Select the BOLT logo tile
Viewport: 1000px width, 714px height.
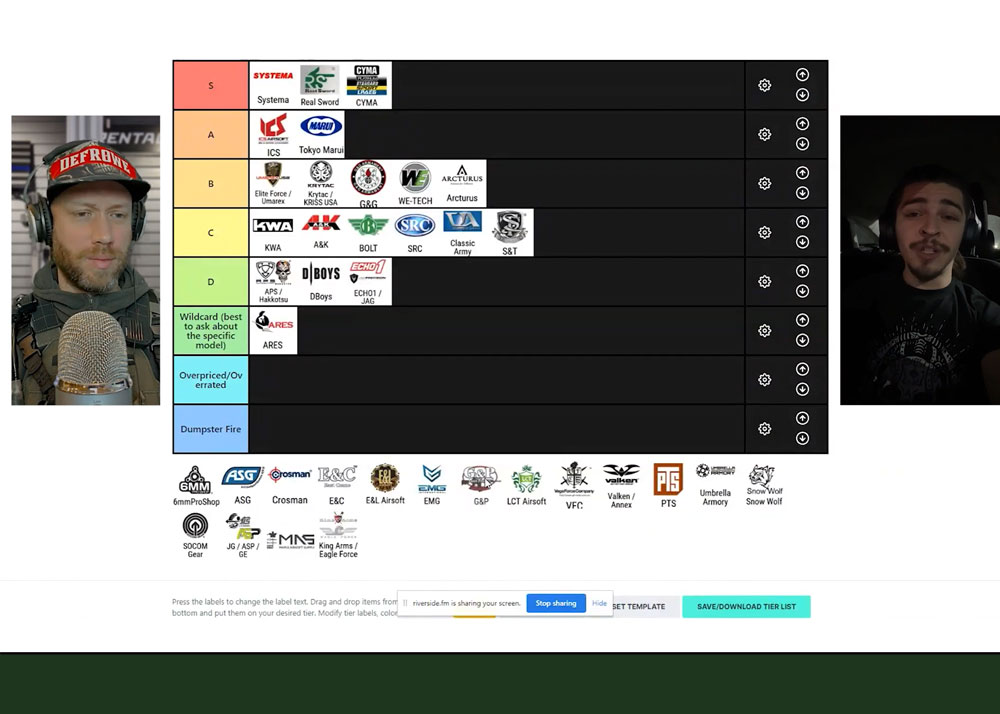pos(368,233)
